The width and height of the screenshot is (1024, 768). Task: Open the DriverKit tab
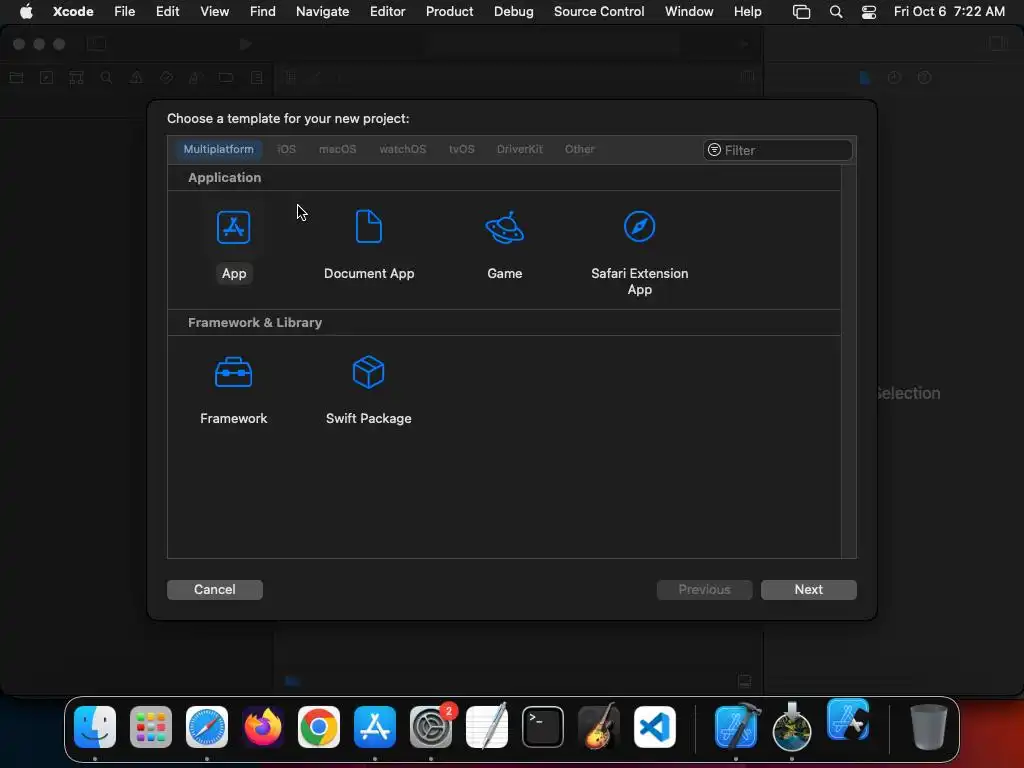(519, 149)
